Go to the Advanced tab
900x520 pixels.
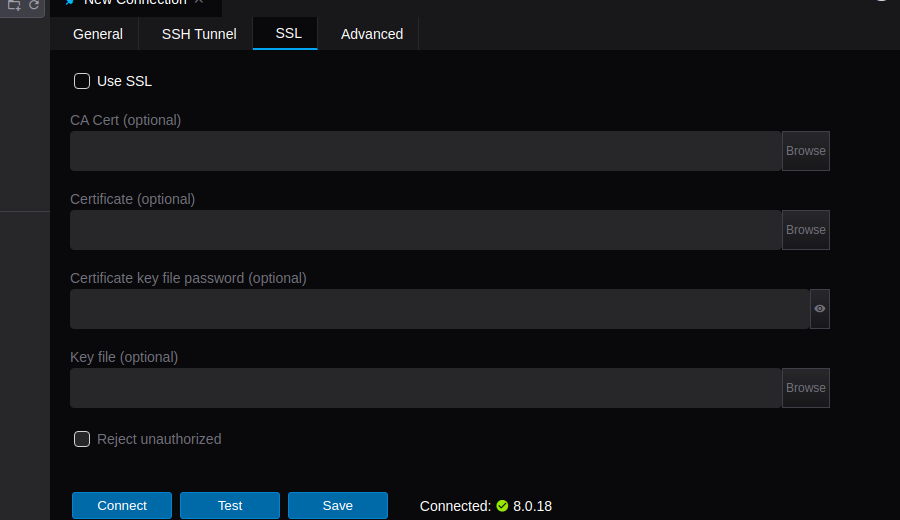372,34
